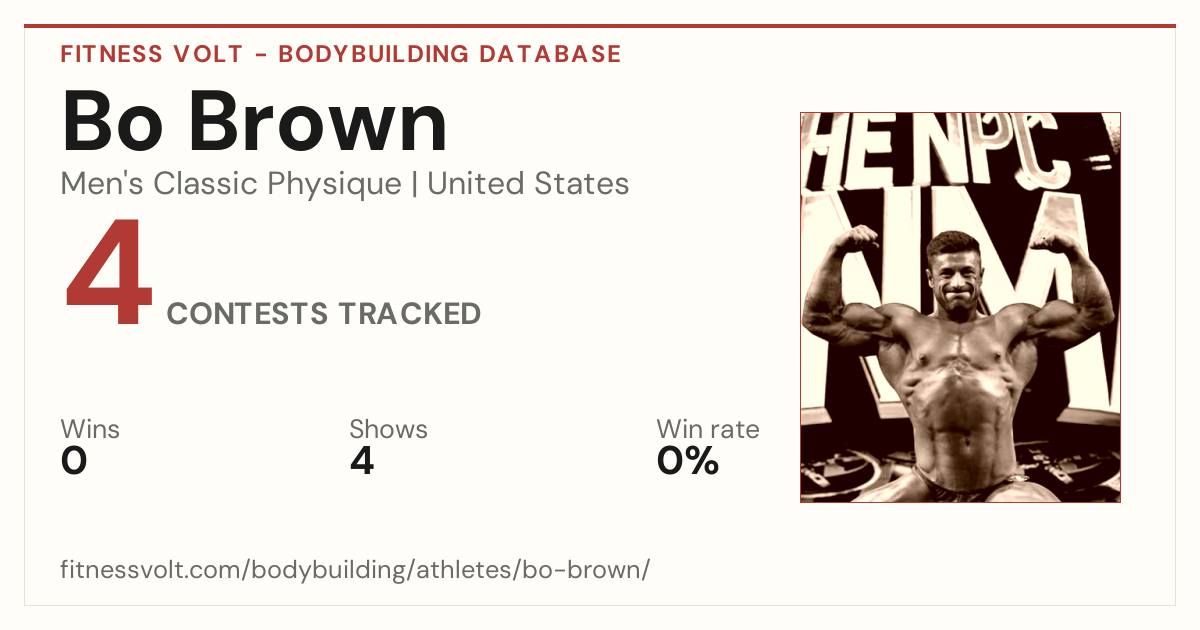1200x630 pixels.
Task: Click the Win rate label
Action: (708, 430)
